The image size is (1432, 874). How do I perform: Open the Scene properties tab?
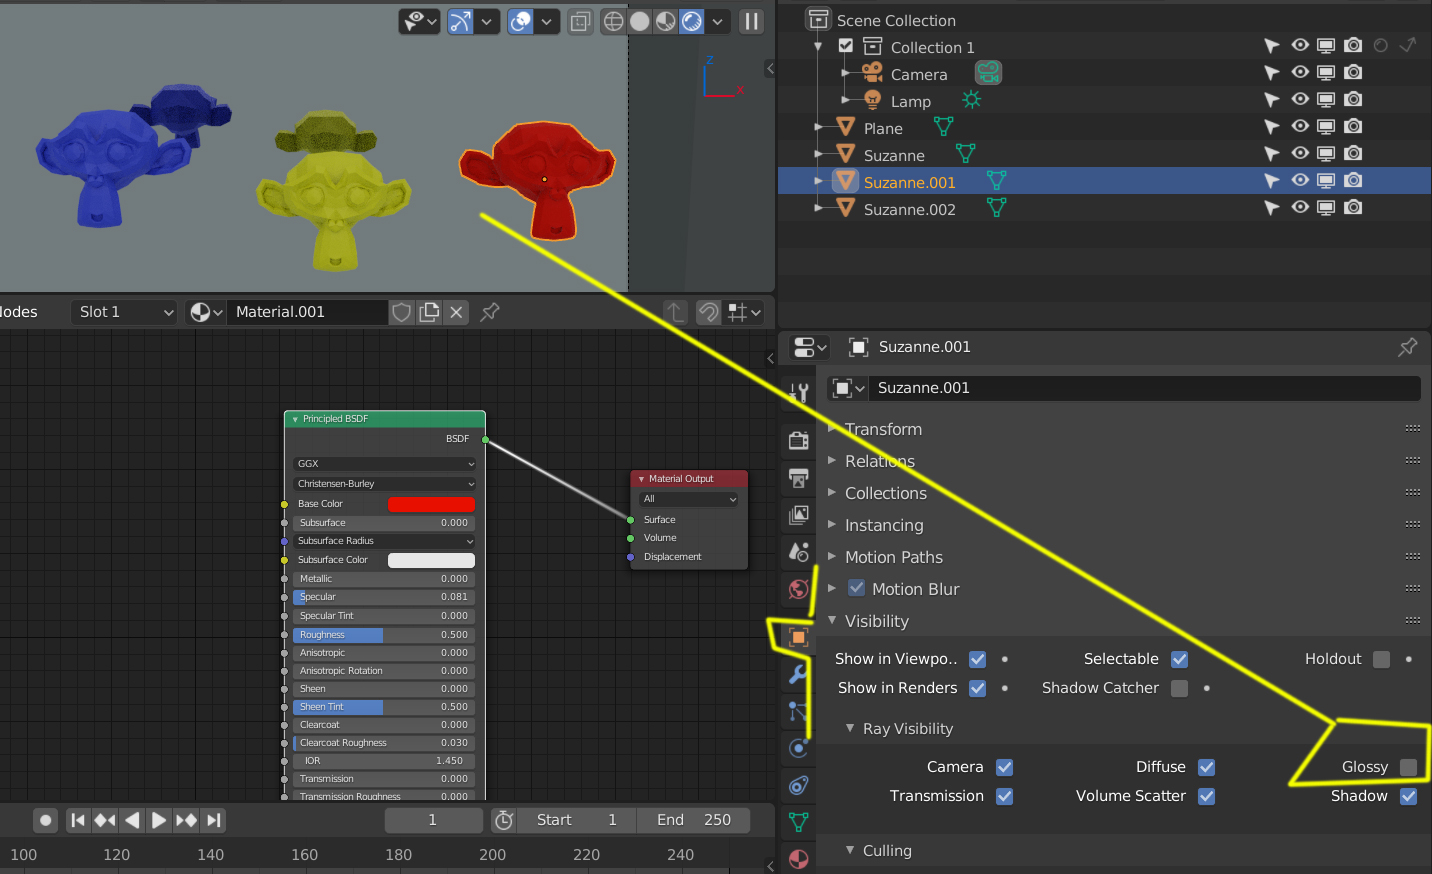click(x=799, y=551)
